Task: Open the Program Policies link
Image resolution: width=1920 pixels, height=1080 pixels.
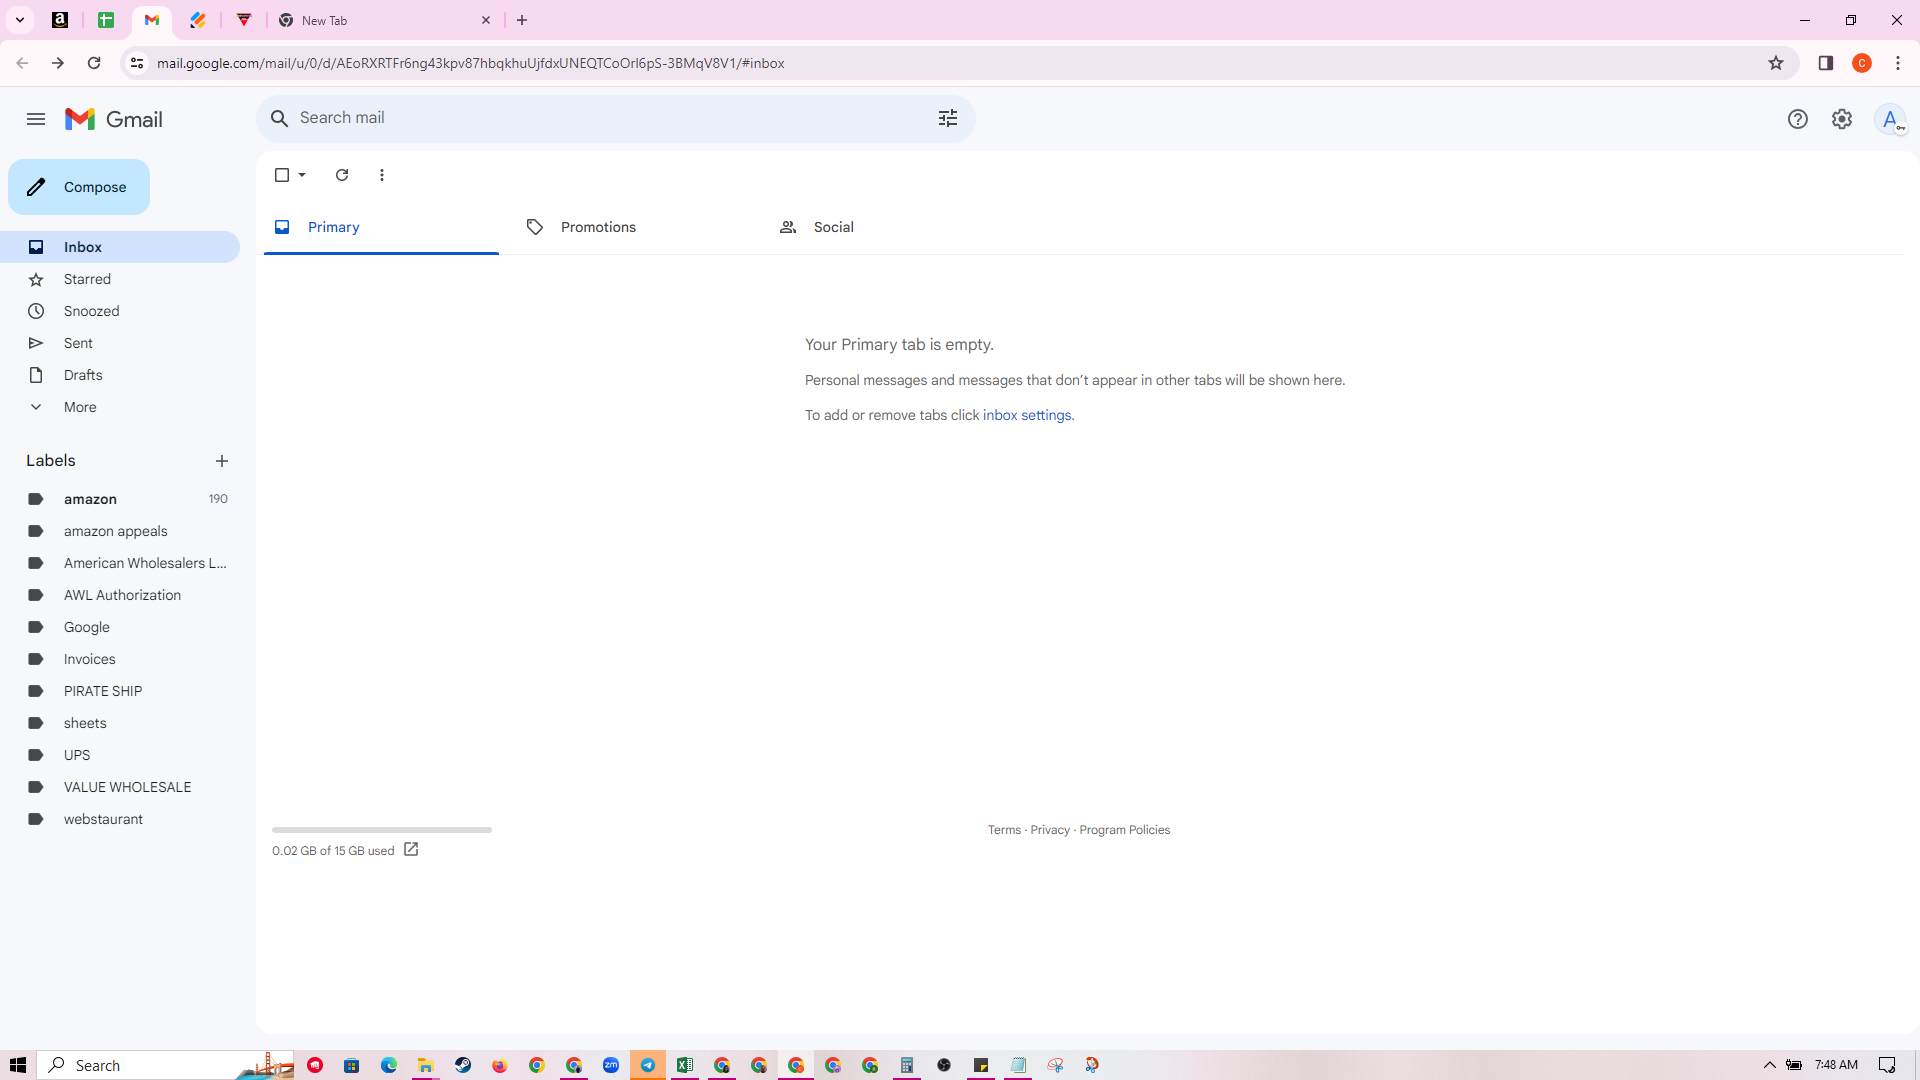Action: tap(1124, 830)
